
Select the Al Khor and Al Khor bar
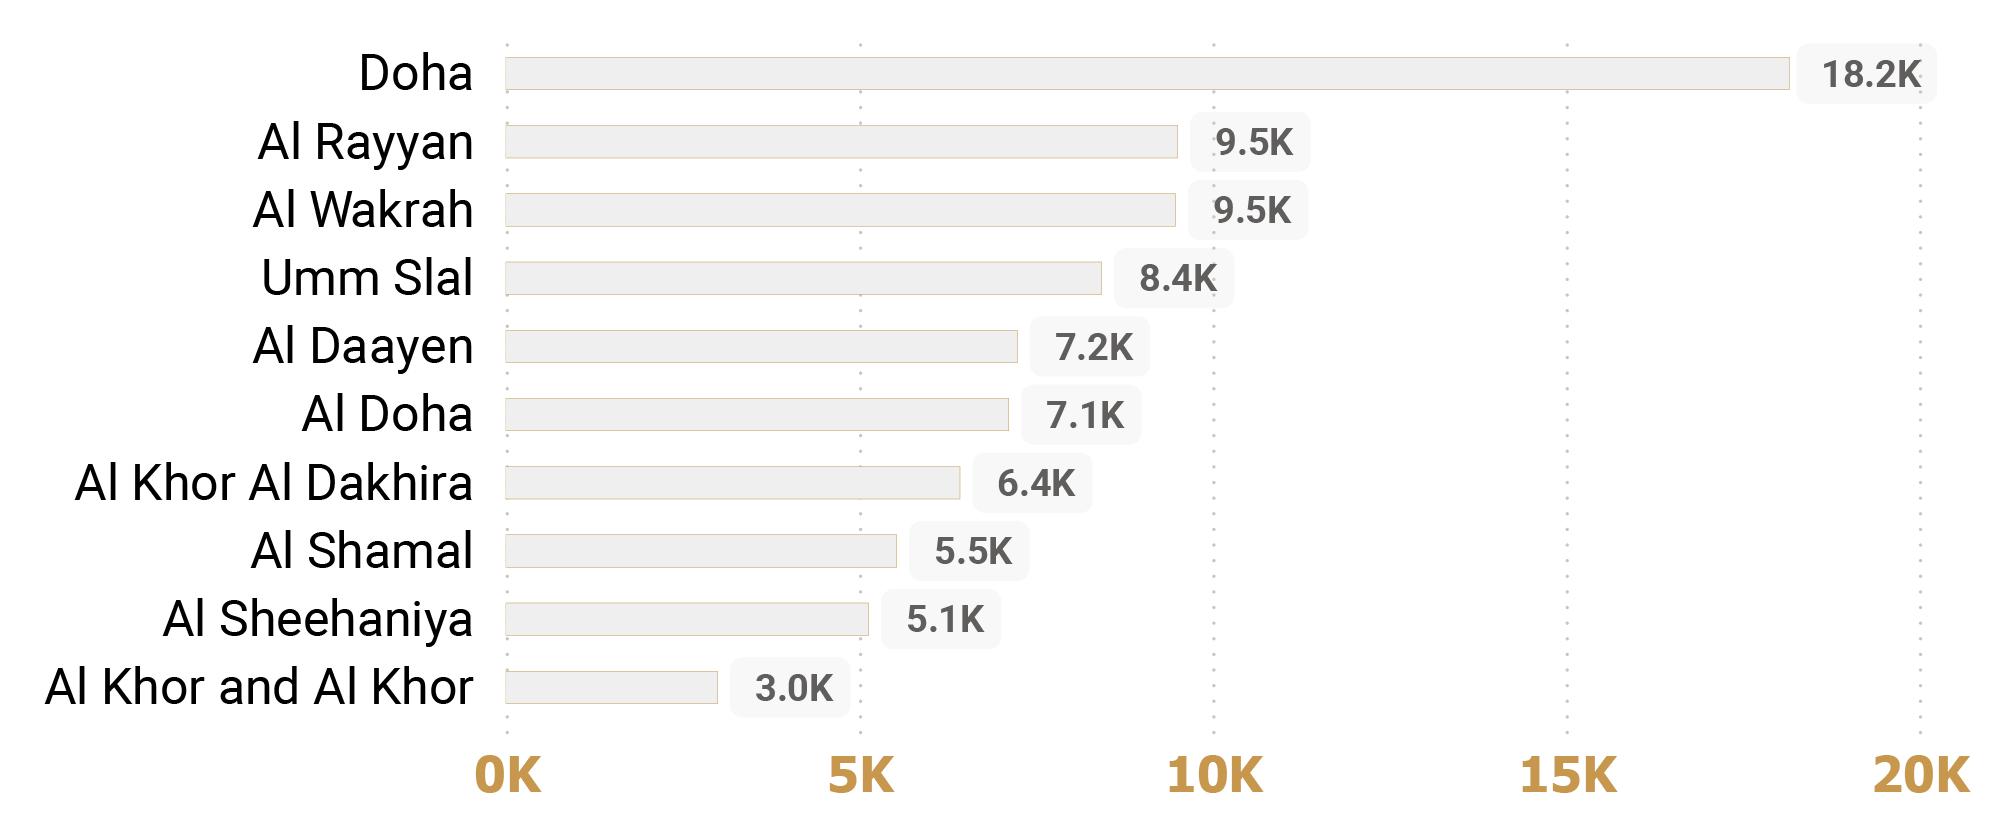[x=611, y=687]
